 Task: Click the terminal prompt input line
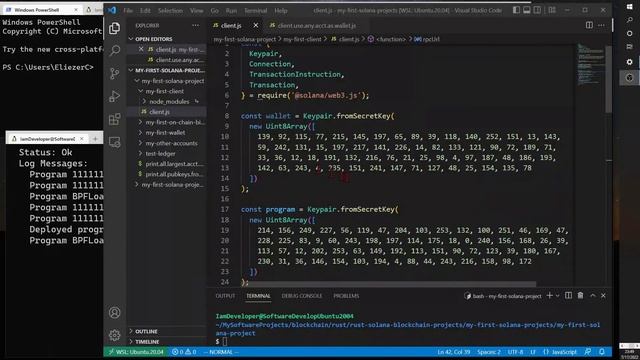tap(408, 341)
